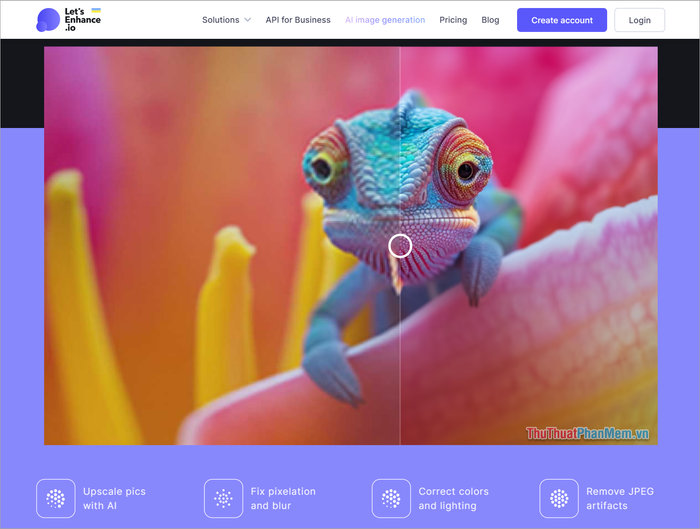Select the 'Correct colors and lighting' text

point(454,498)
